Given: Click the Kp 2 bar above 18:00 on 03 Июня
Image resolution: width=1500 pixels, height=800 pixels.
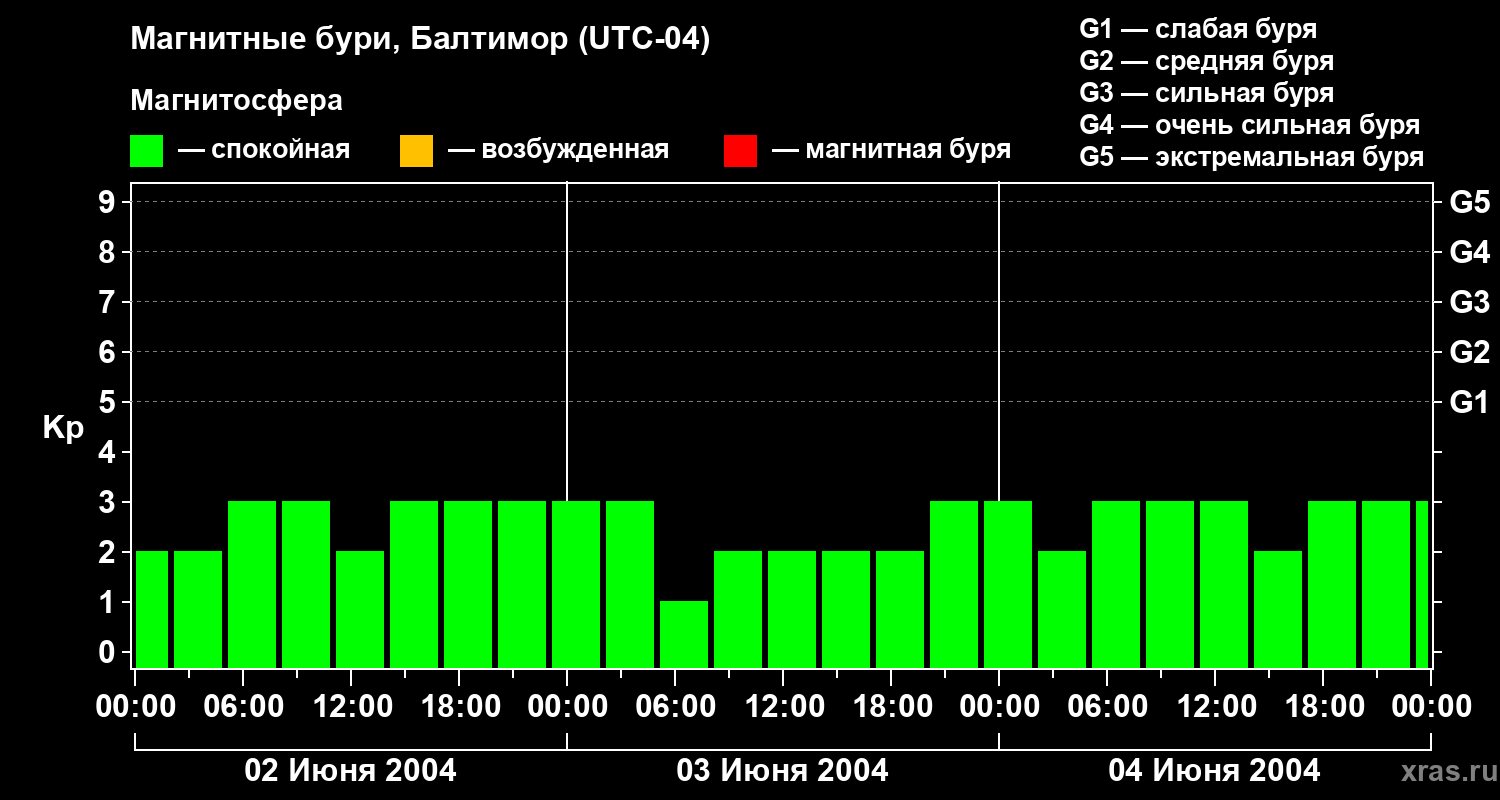Looking at the screenshot, I should click(x=900, y=610).
